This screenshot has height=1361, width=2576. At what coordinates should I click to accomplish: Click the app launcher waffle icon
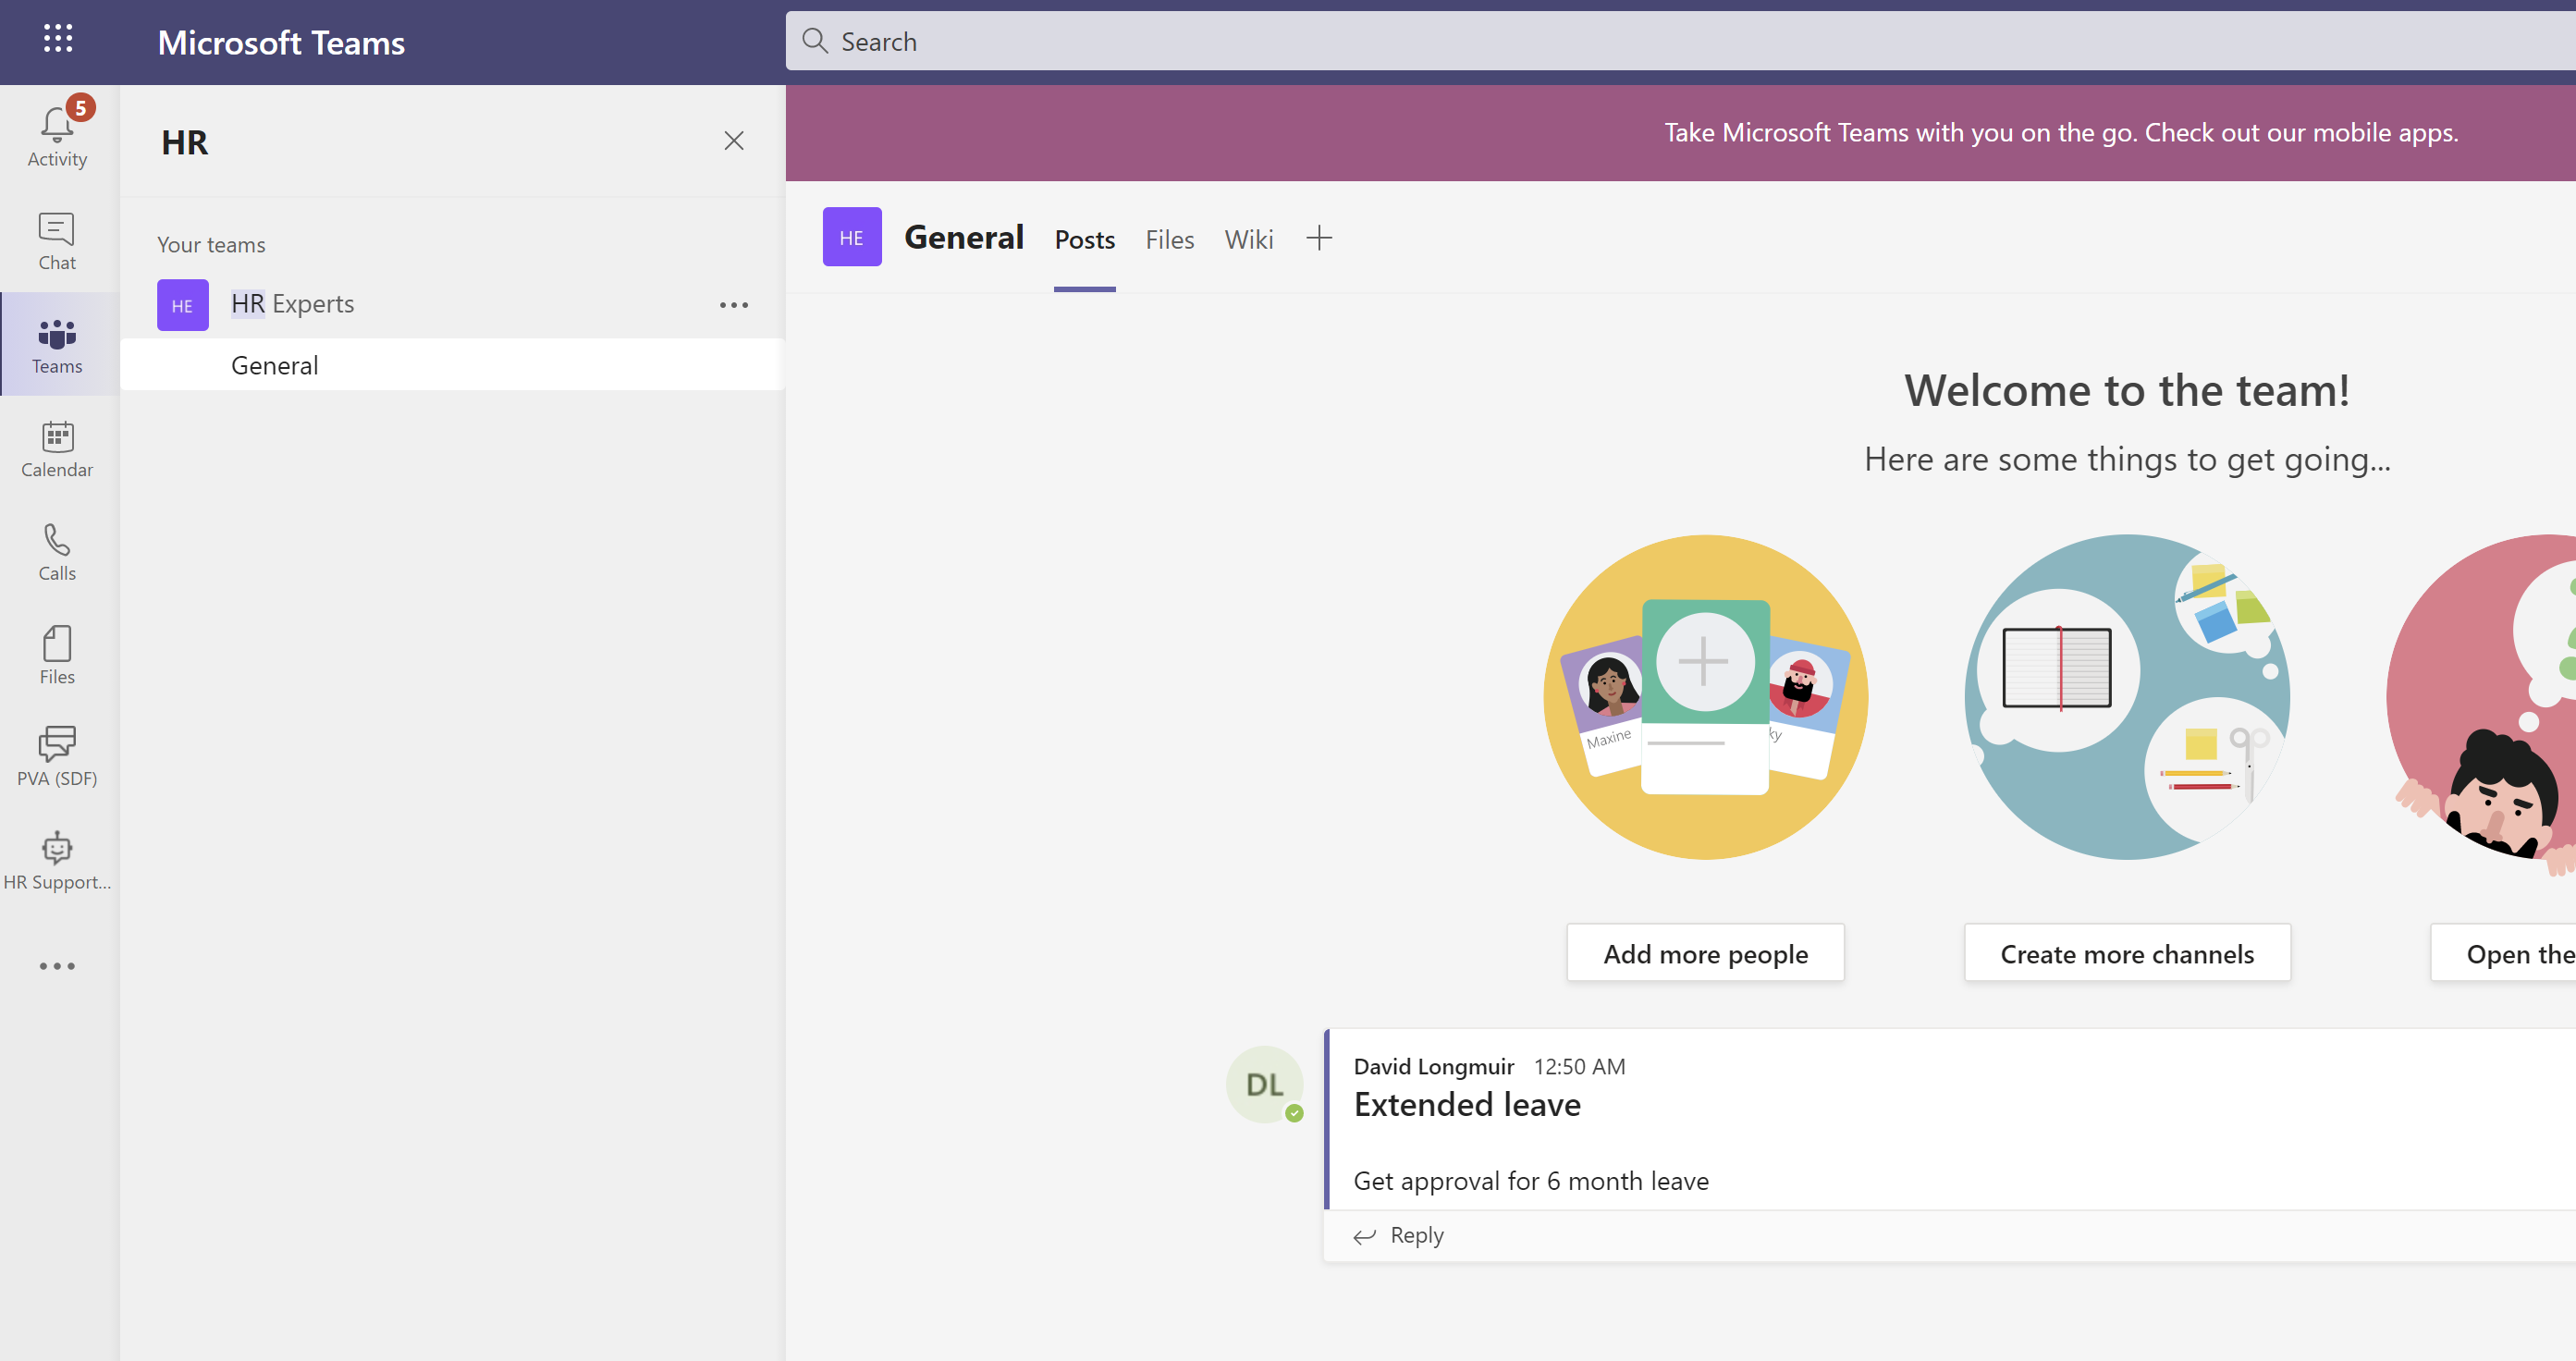point(58,40)
